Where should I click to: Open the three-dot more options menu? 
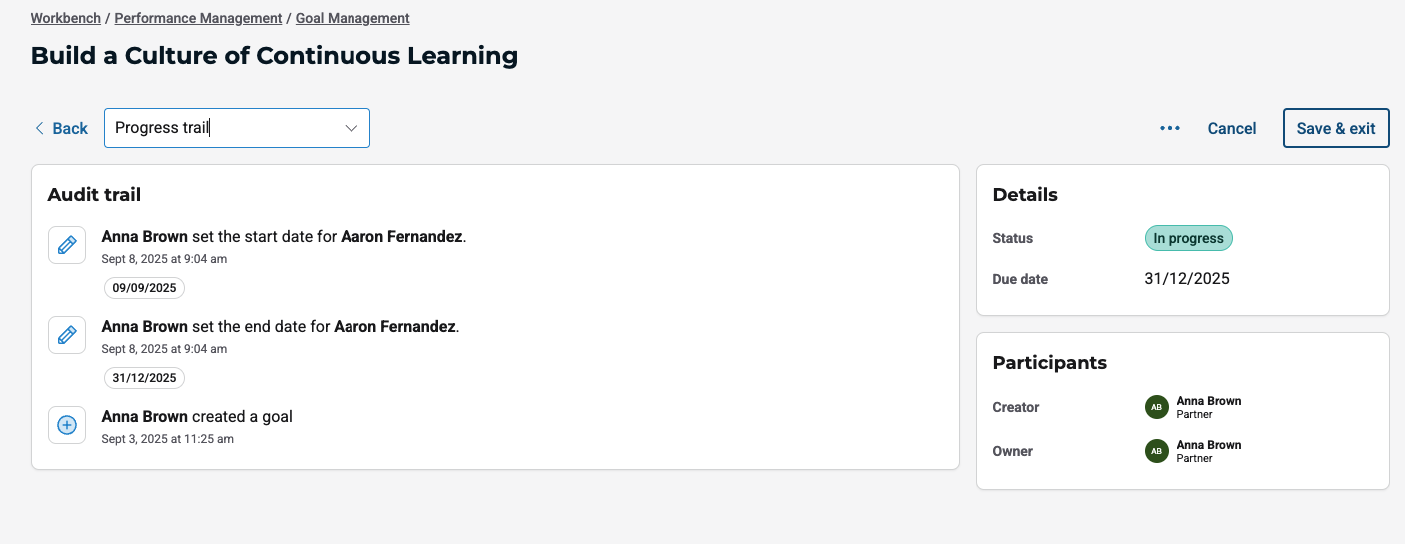point(1170,128)
